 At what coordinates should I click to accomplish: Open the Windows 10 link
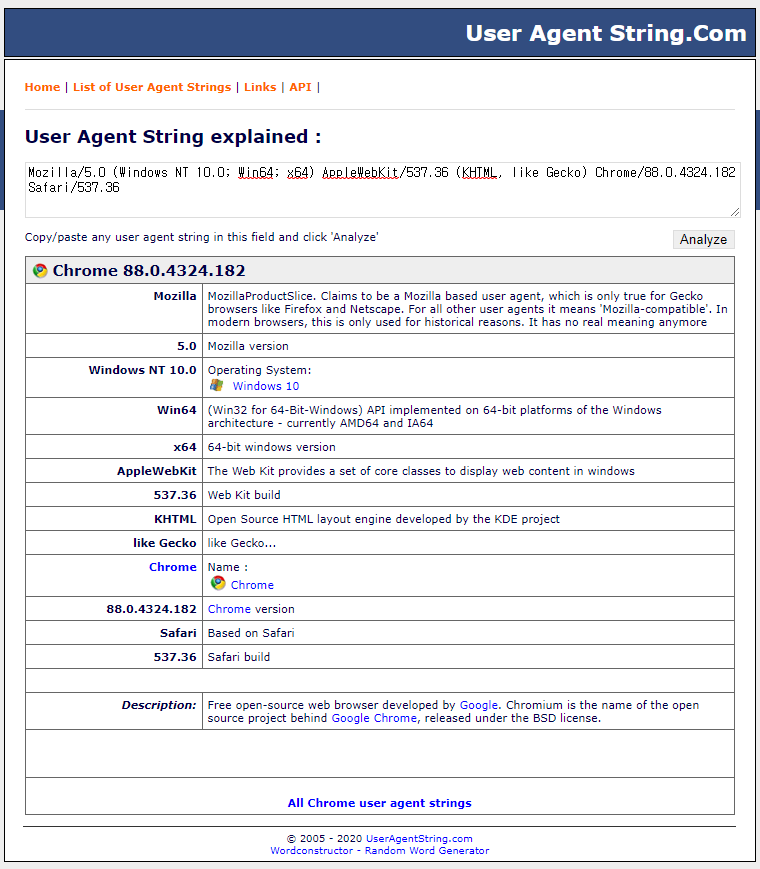pos(266,386)
